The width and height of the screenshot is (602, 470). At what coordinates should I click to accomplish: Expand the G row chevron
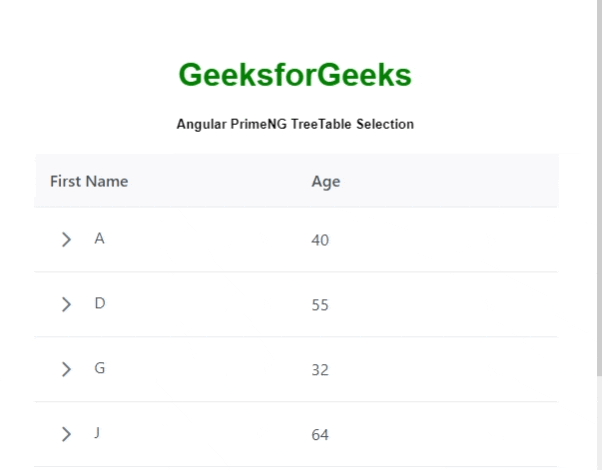[66, 369]
